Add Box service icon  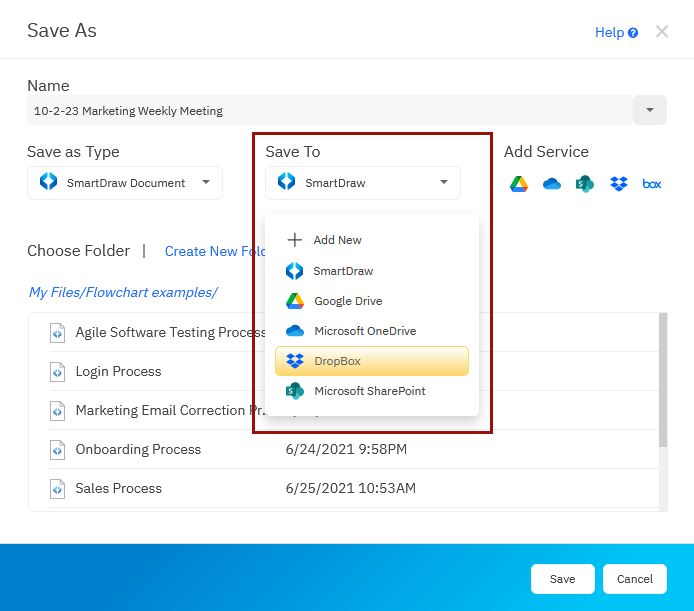click(x=652, y=184)
